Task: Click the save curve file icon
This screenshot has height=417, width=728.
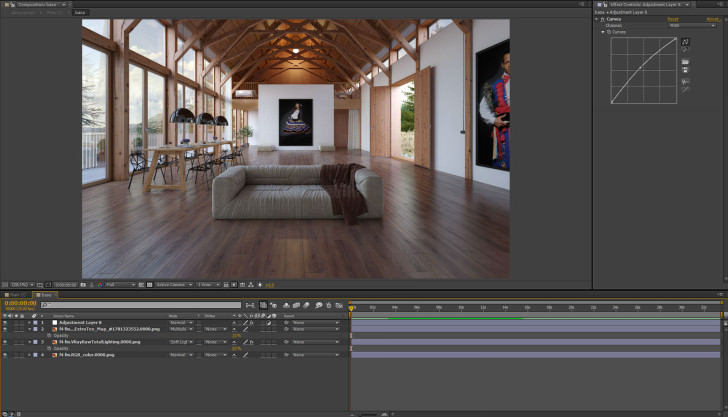Action: coord(685,70)
